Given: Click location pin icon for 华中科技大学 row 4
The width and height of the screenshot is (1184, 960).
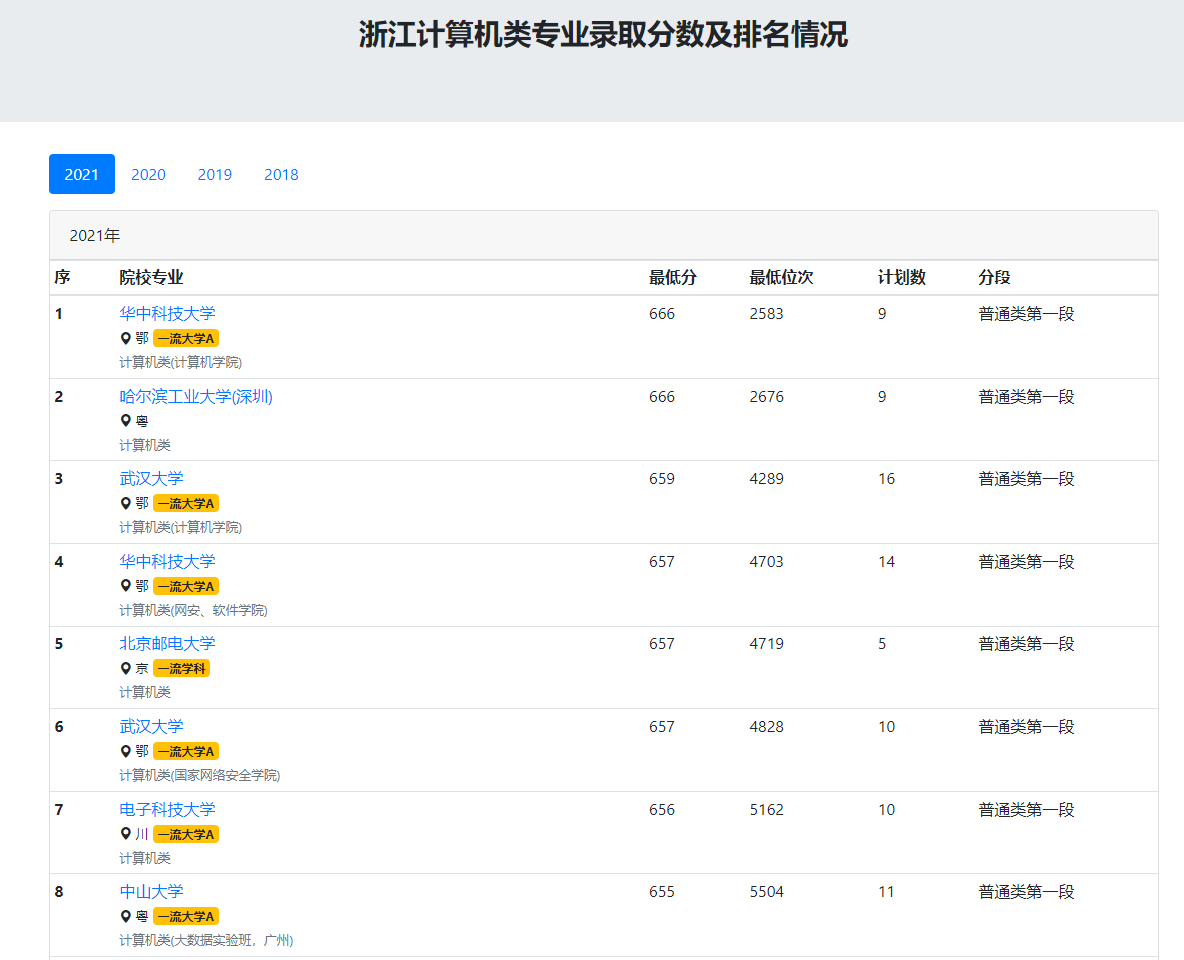Looking at the screenshot, I should point(126,586).
